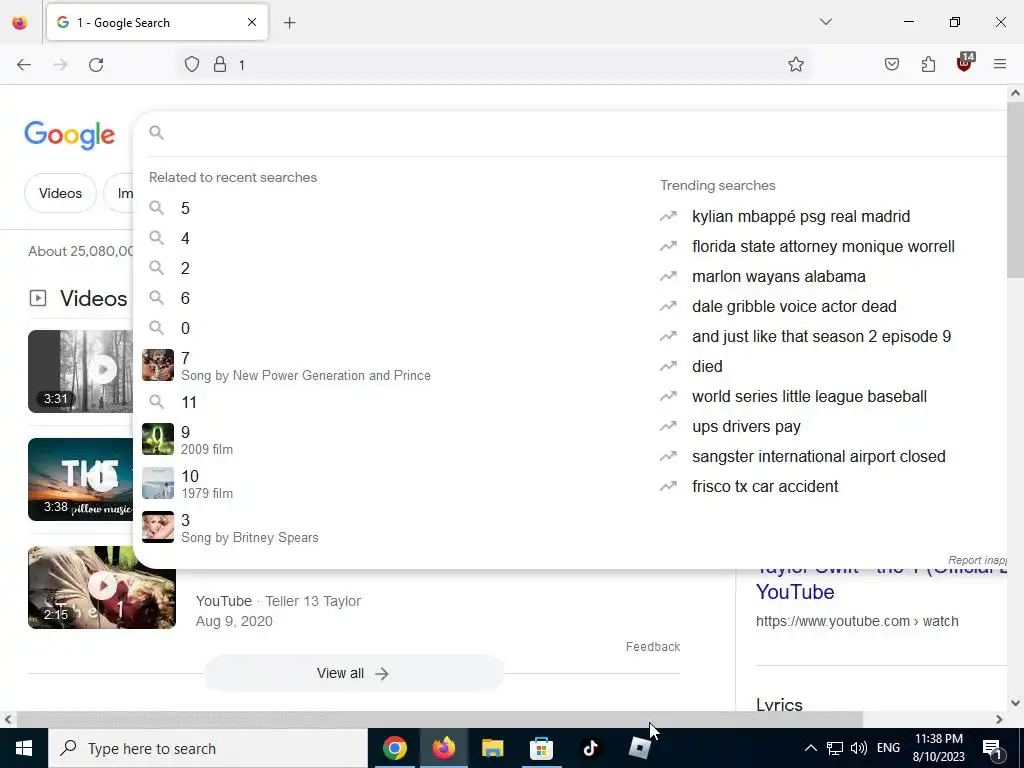This screenshot has width=1024, height=768.
Task: Show hidden system tray icons chevron
Action: pyautogui.click(x=810, y=748)
